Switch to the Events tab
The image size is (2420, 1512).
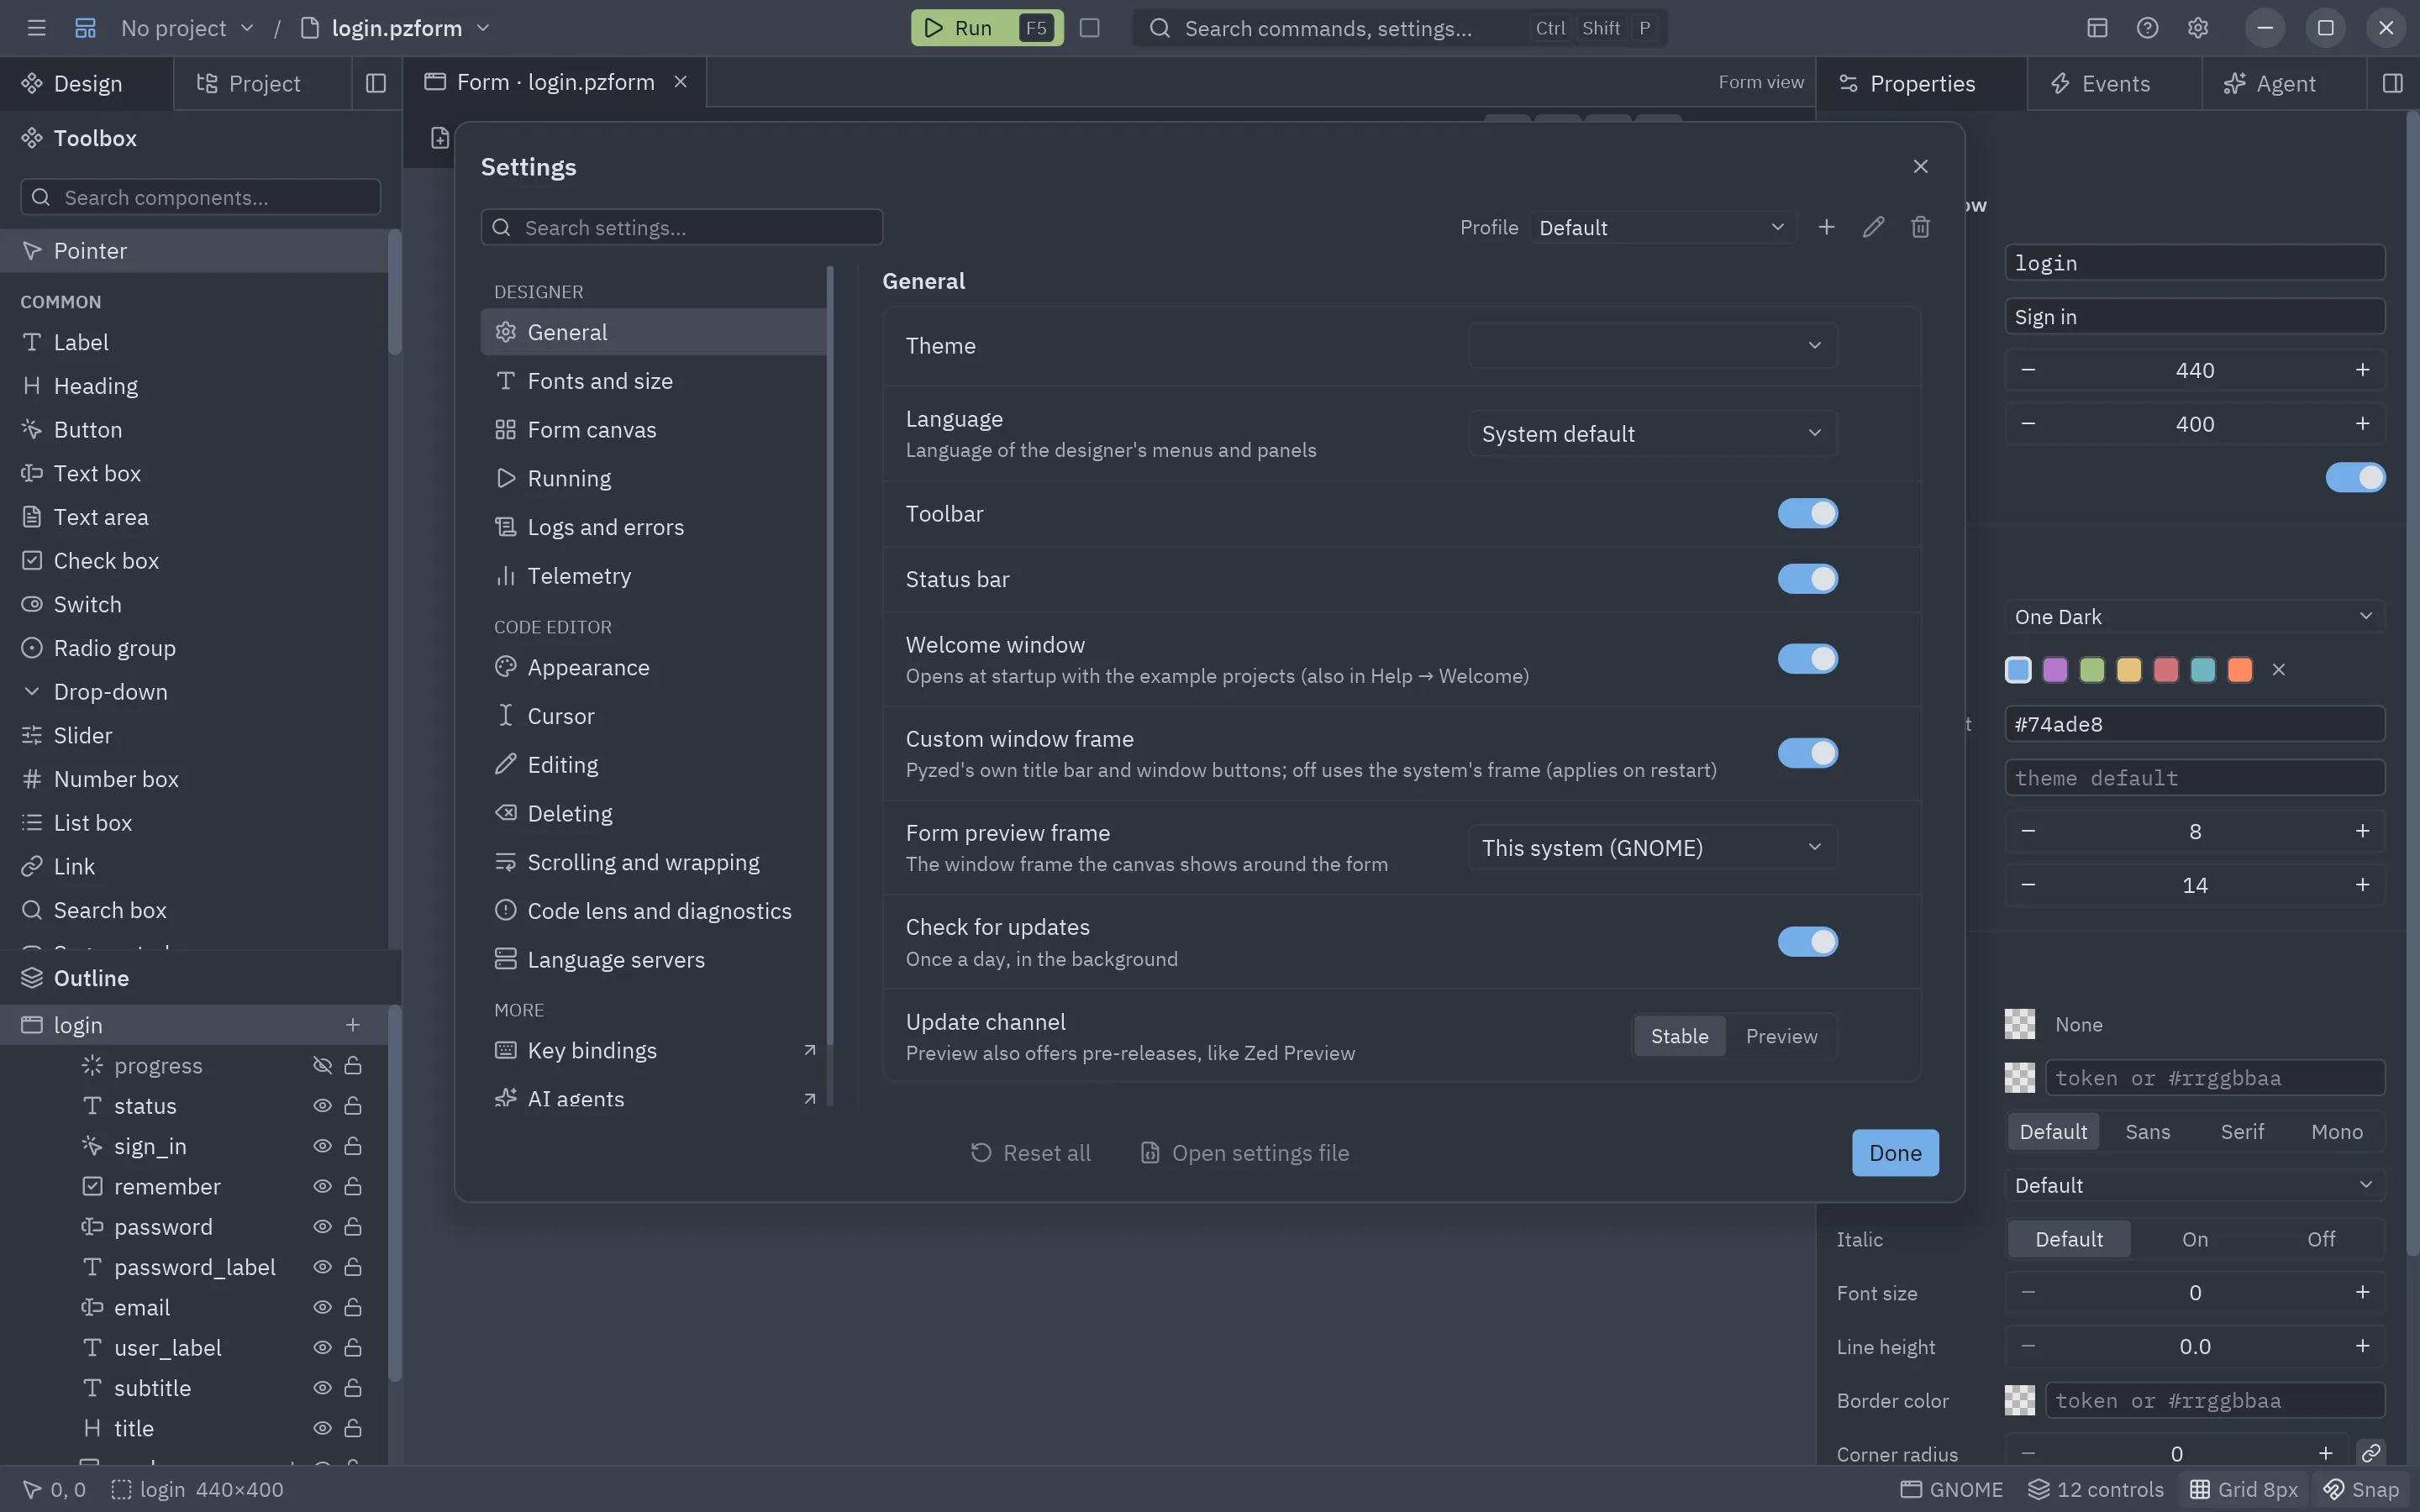[2114, 83]
